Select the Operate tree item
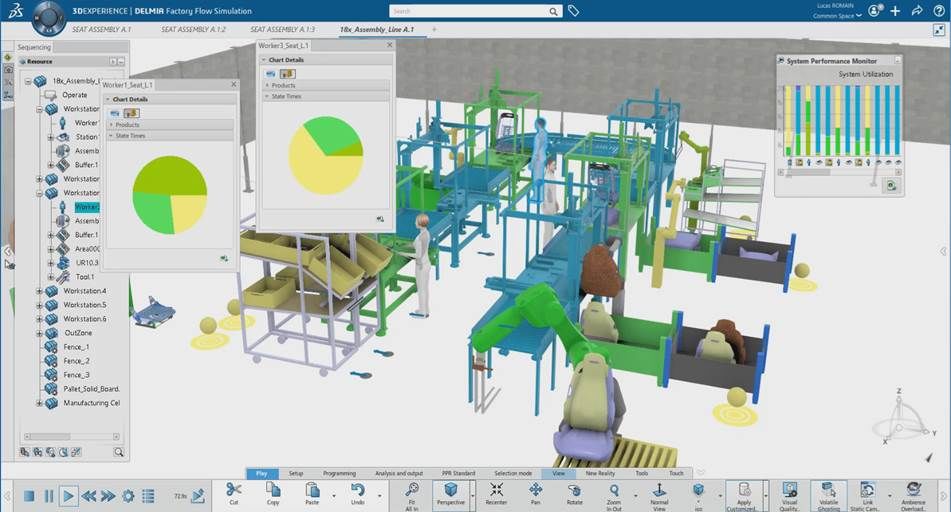The height and width of the screenshot is (512, 951). (75, 95)
